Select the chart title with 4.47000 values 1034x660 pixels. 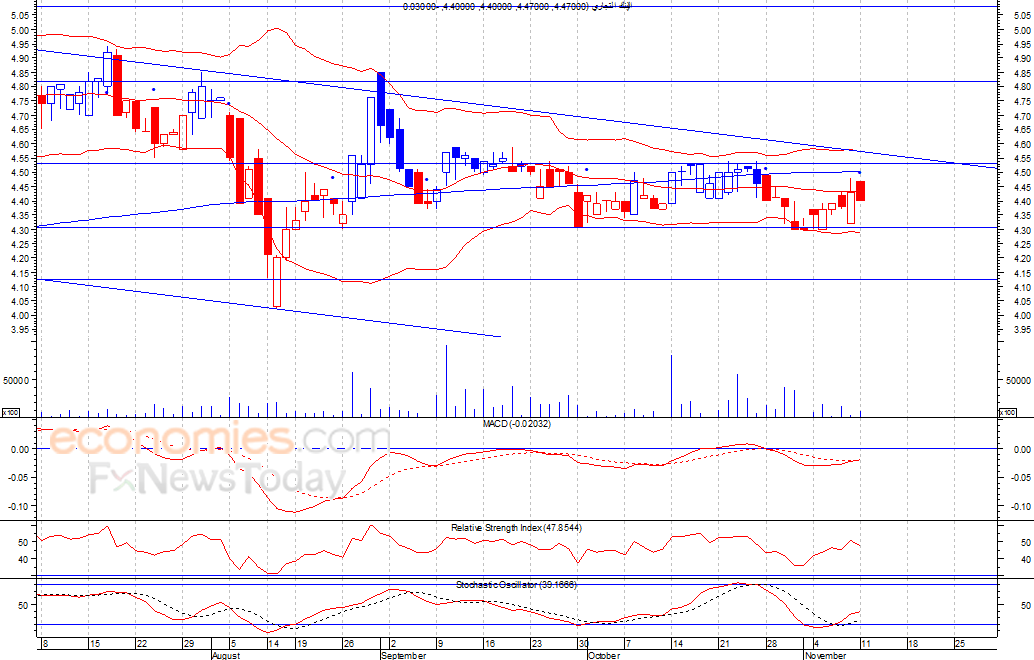(x=516, y=6)
